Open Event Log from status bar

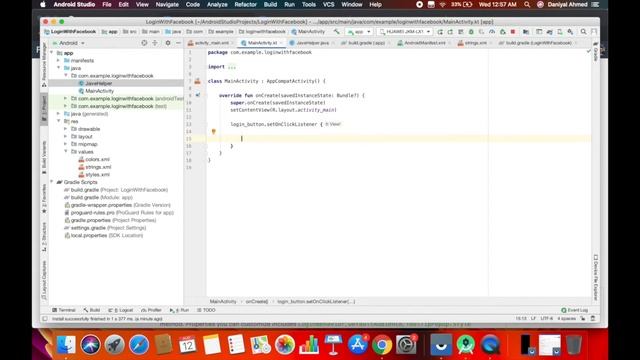575,310
